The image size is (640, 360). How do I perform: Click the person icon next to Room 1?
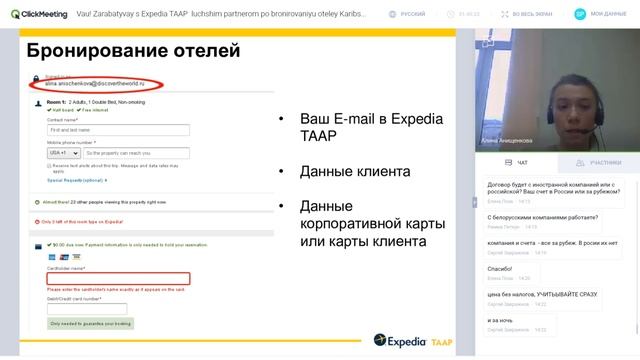pos(38,104)
